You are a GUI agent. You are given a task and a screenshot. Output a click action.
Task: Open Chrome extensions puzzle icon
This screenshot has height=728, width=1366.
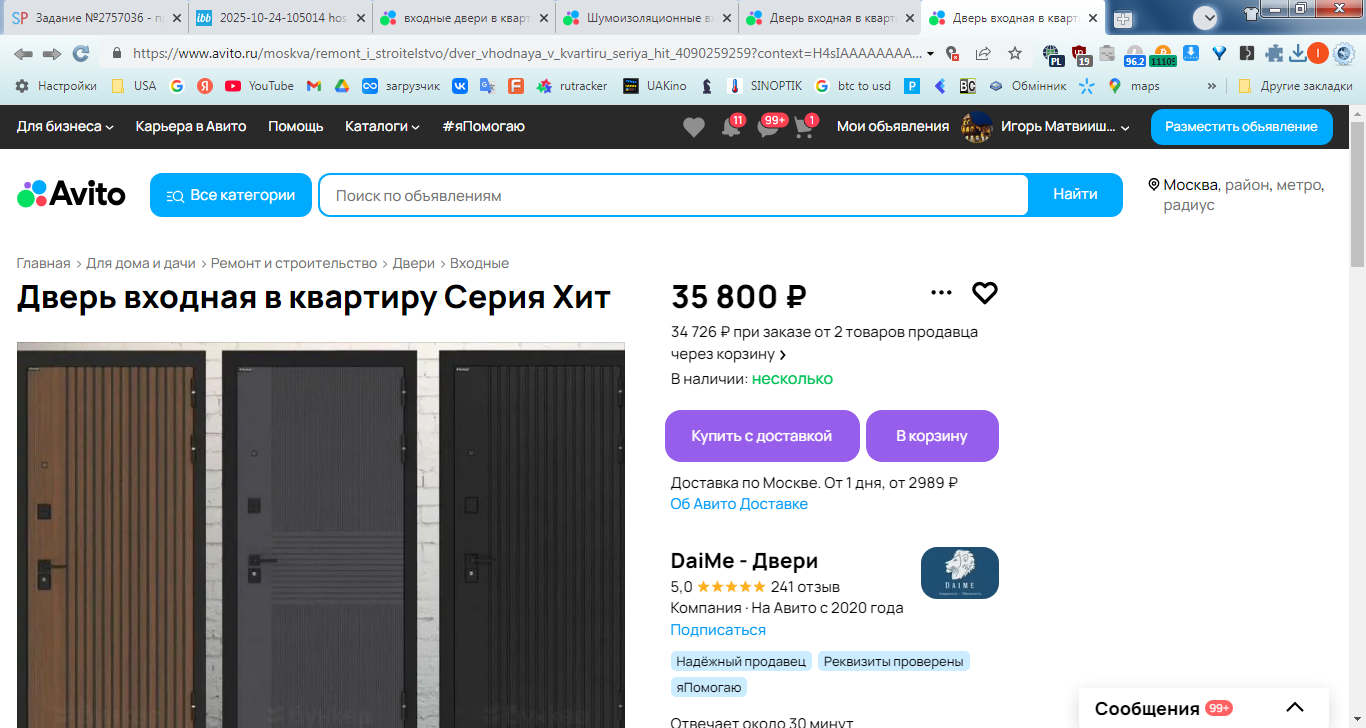point(1273,54)
